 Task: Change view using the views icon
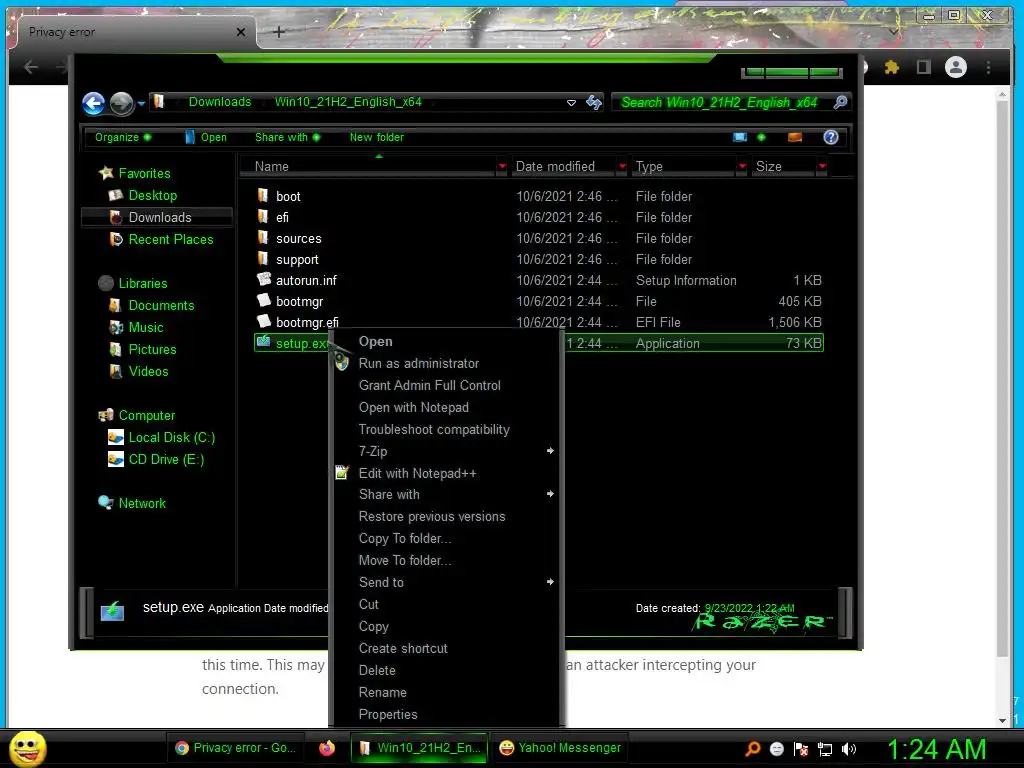[740, 137]
